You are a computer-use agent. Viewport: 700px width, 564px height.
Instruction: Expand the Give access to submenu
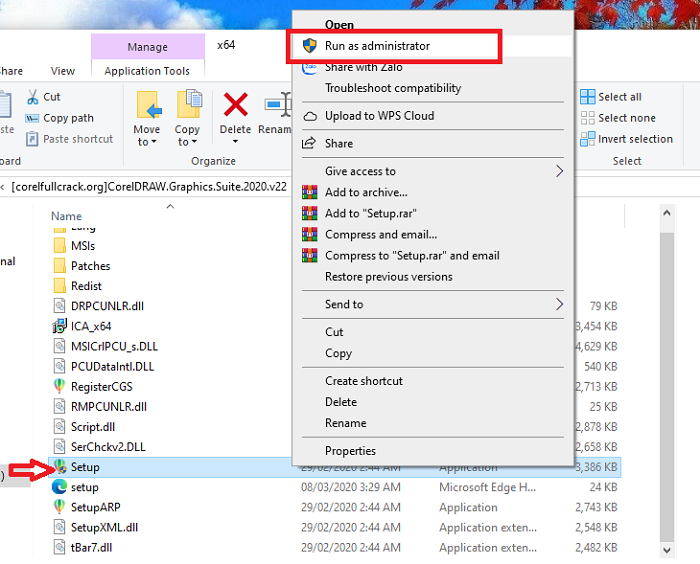[559, 171]
